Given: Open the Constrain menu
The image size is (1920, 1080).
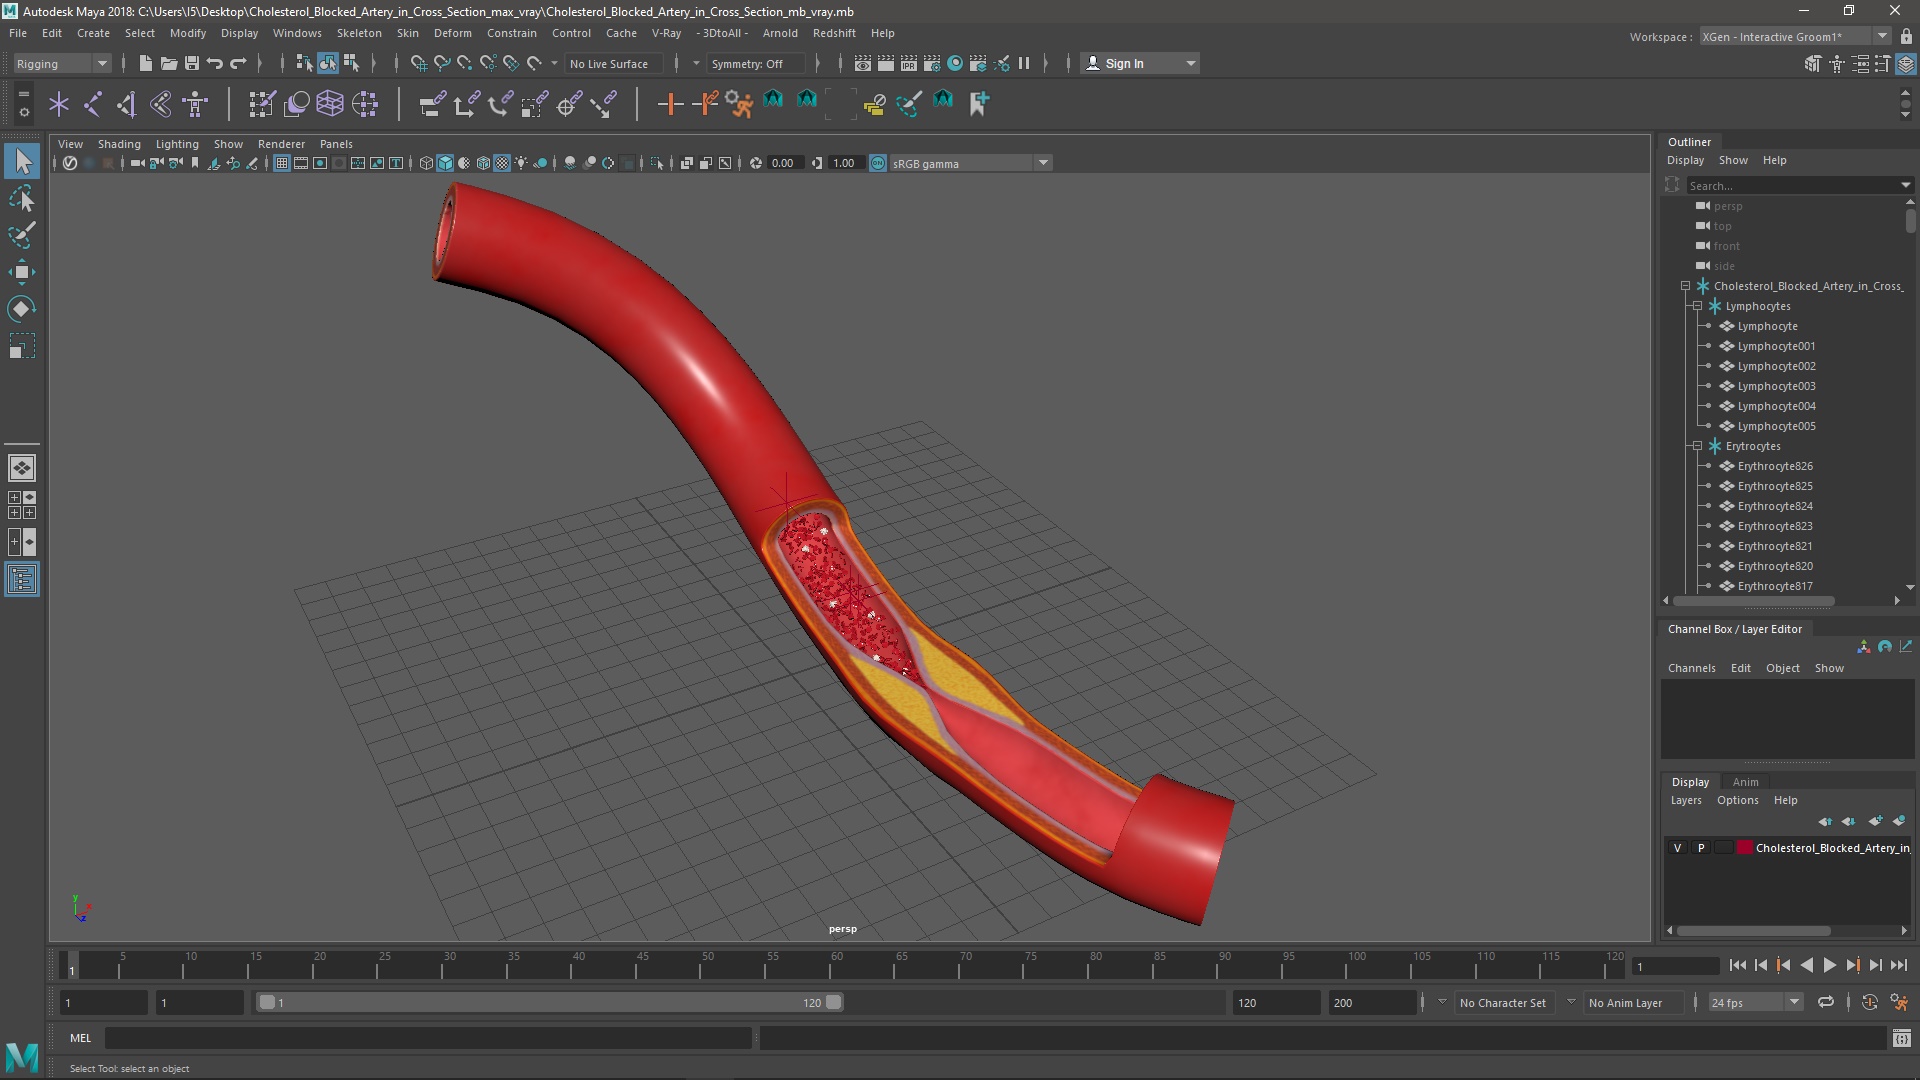Looking at the screenshot, I should coord(511,33).
